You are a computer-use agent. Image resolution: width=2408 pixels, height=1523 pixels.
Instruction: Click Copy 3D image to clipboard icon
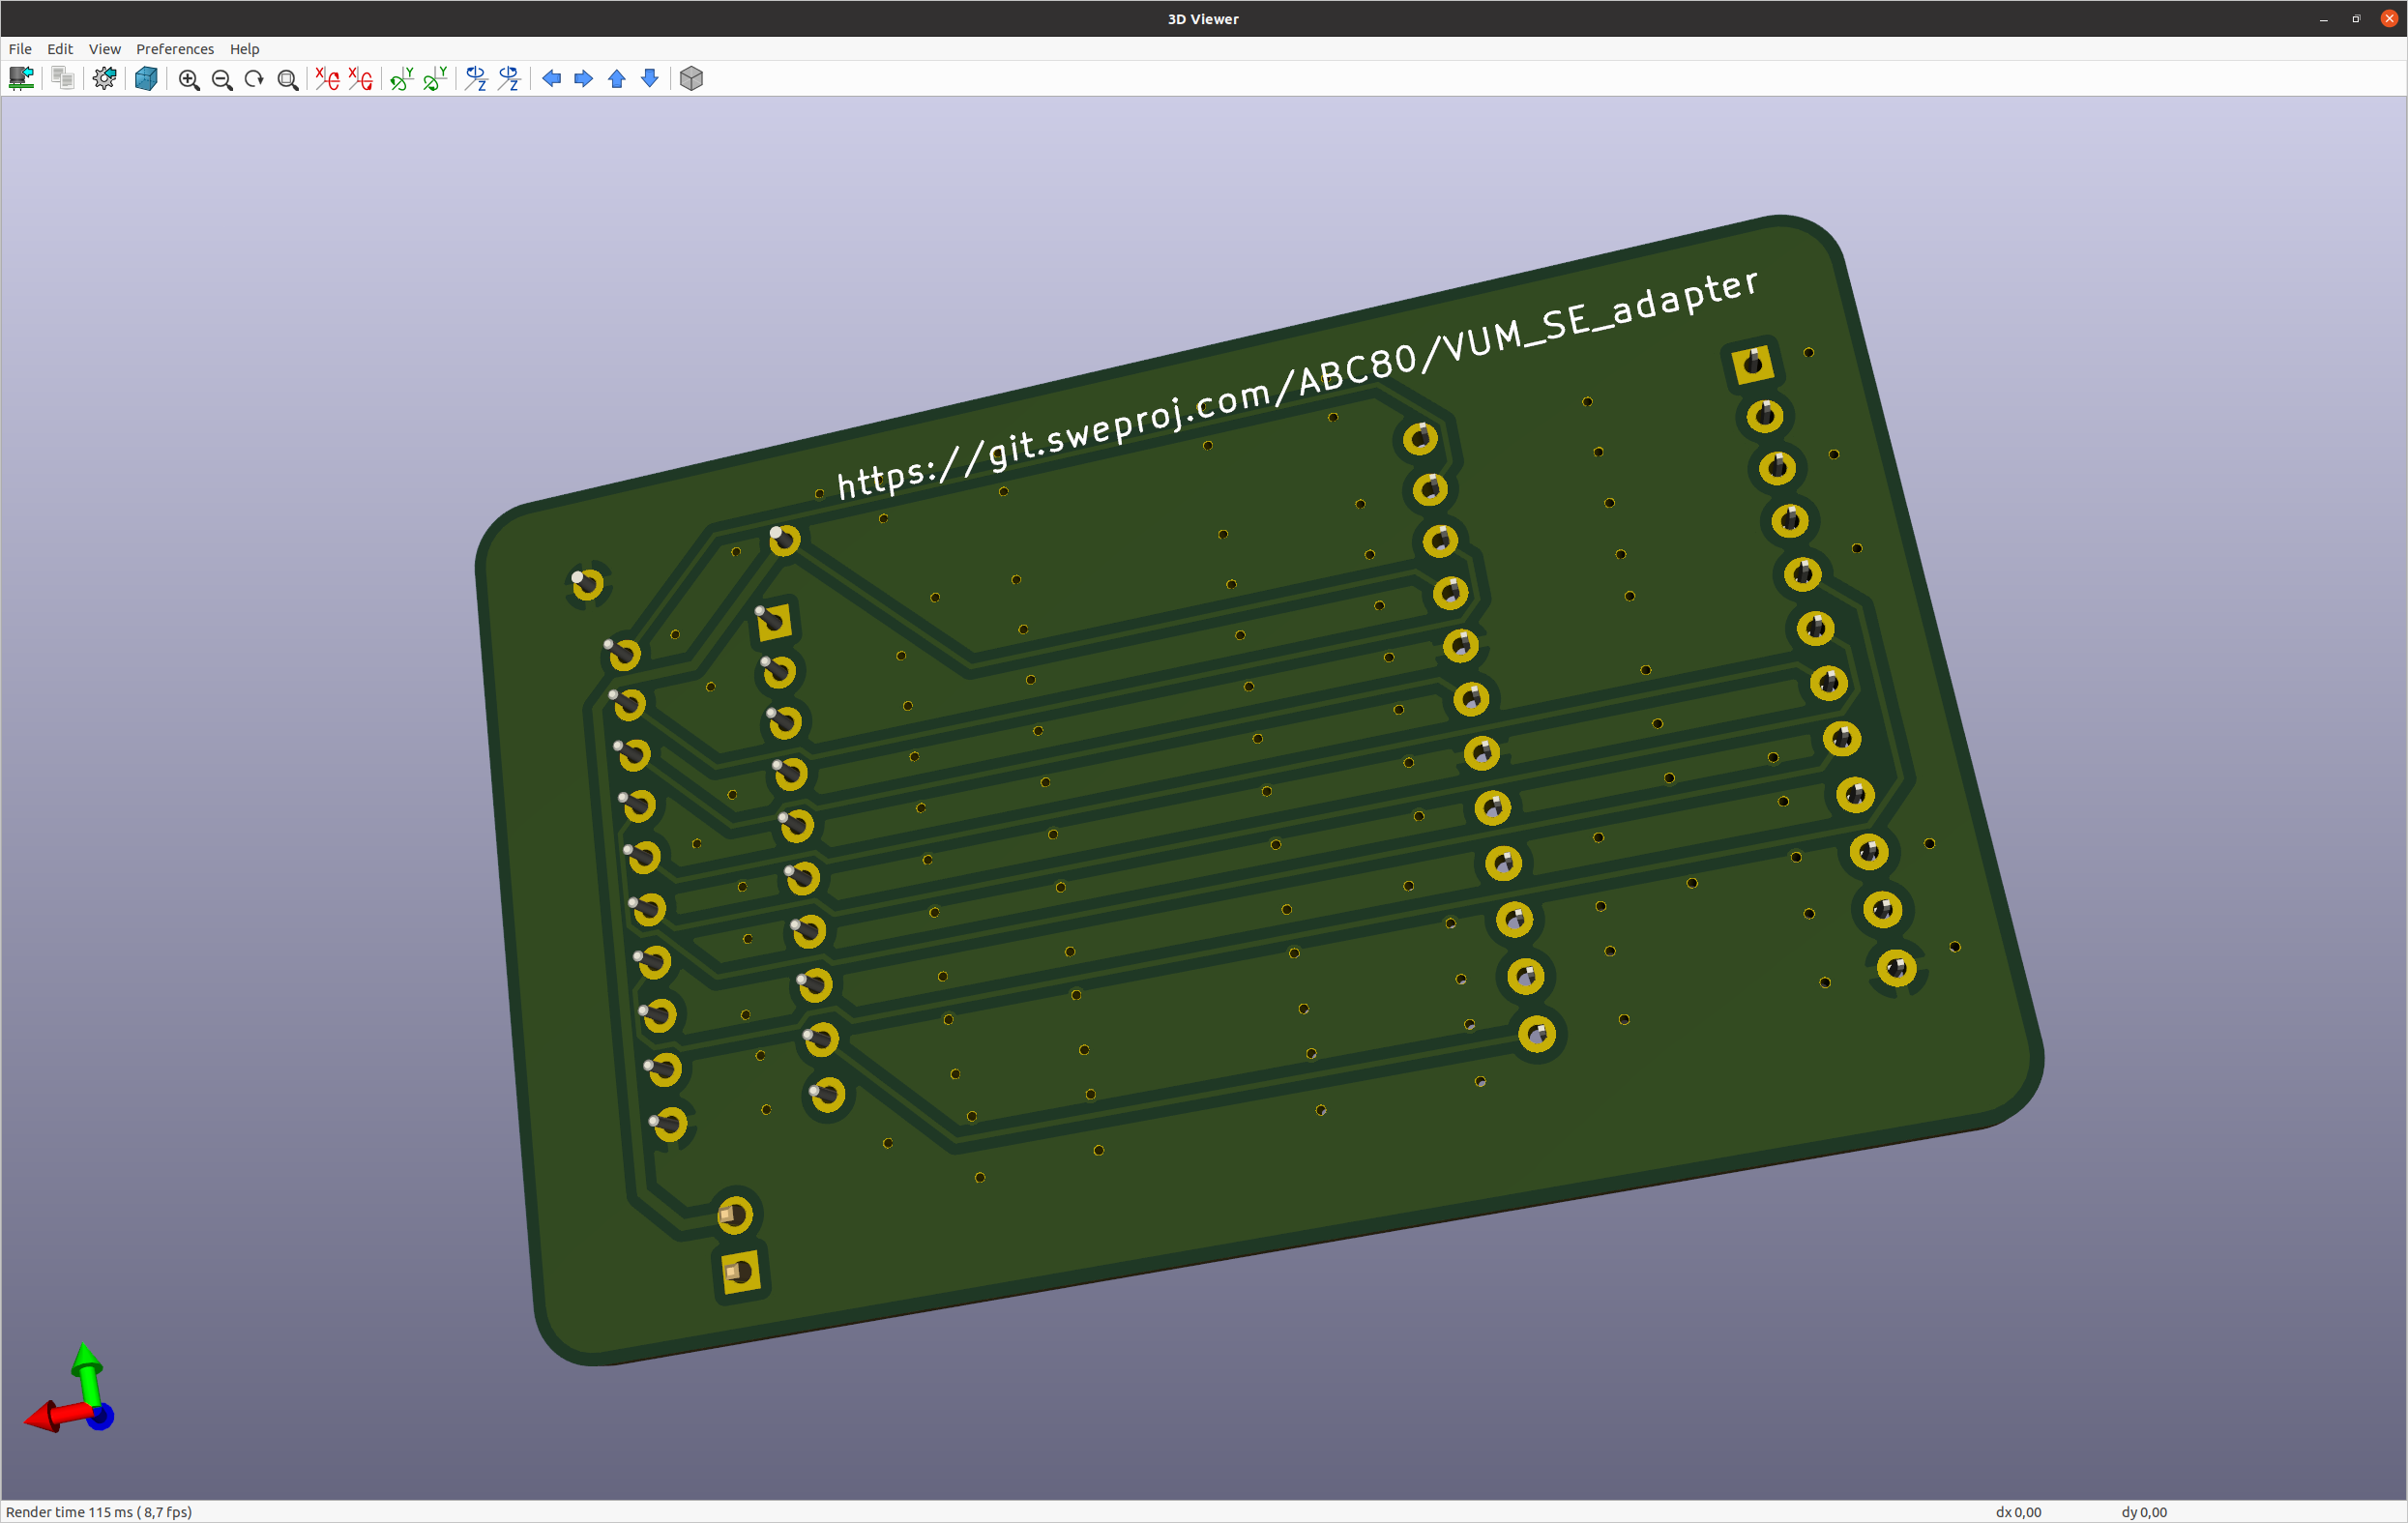(x=62, y=79)
